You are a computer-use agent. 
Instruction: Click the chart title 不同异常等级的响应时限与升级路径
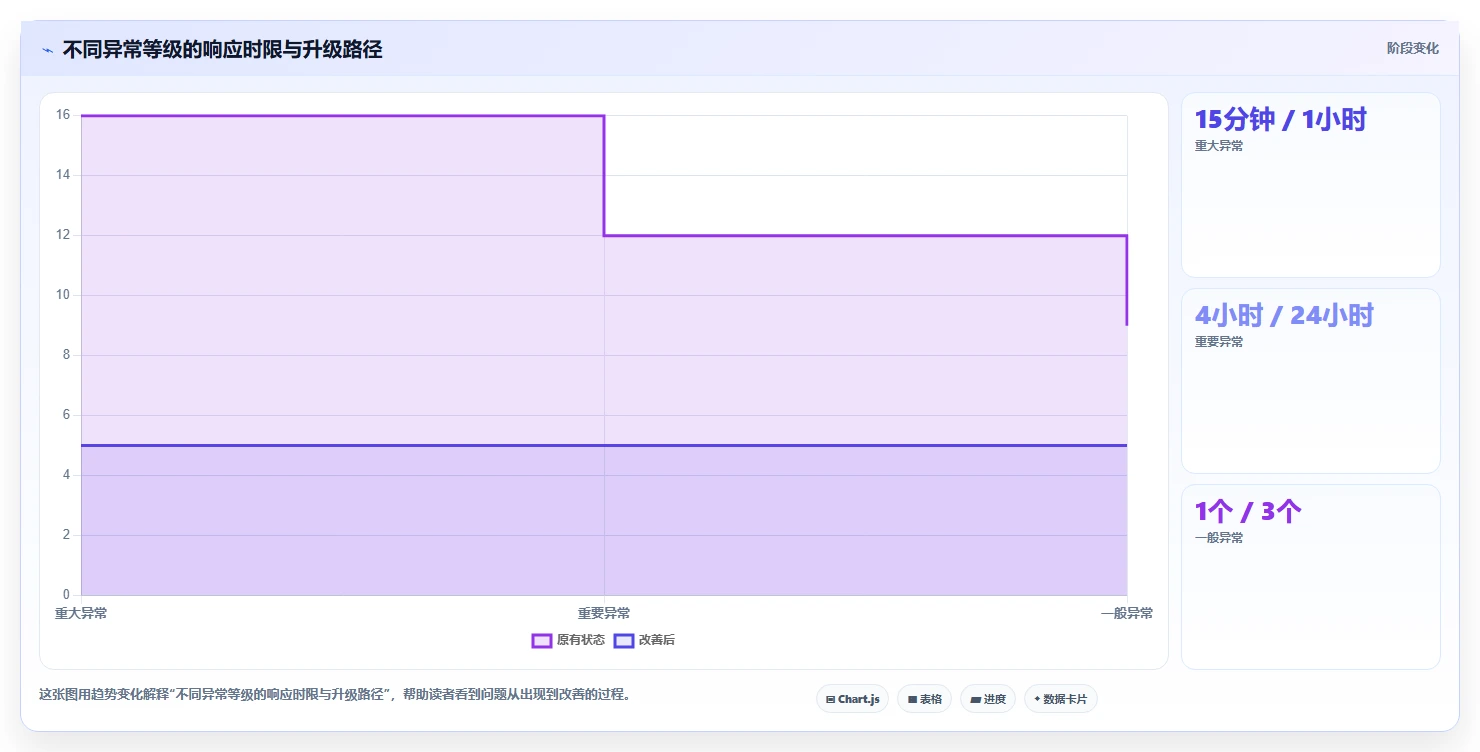222,50
